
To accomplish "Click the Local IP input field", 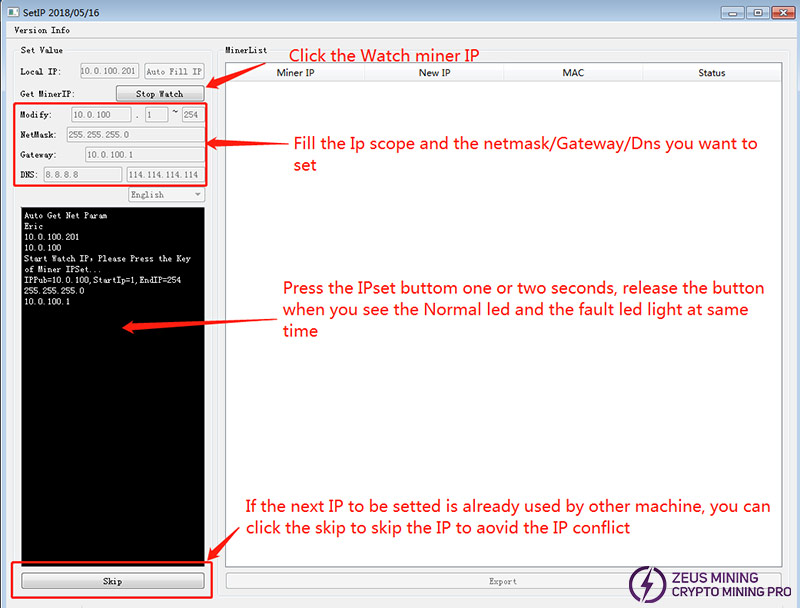I will 109,72.
